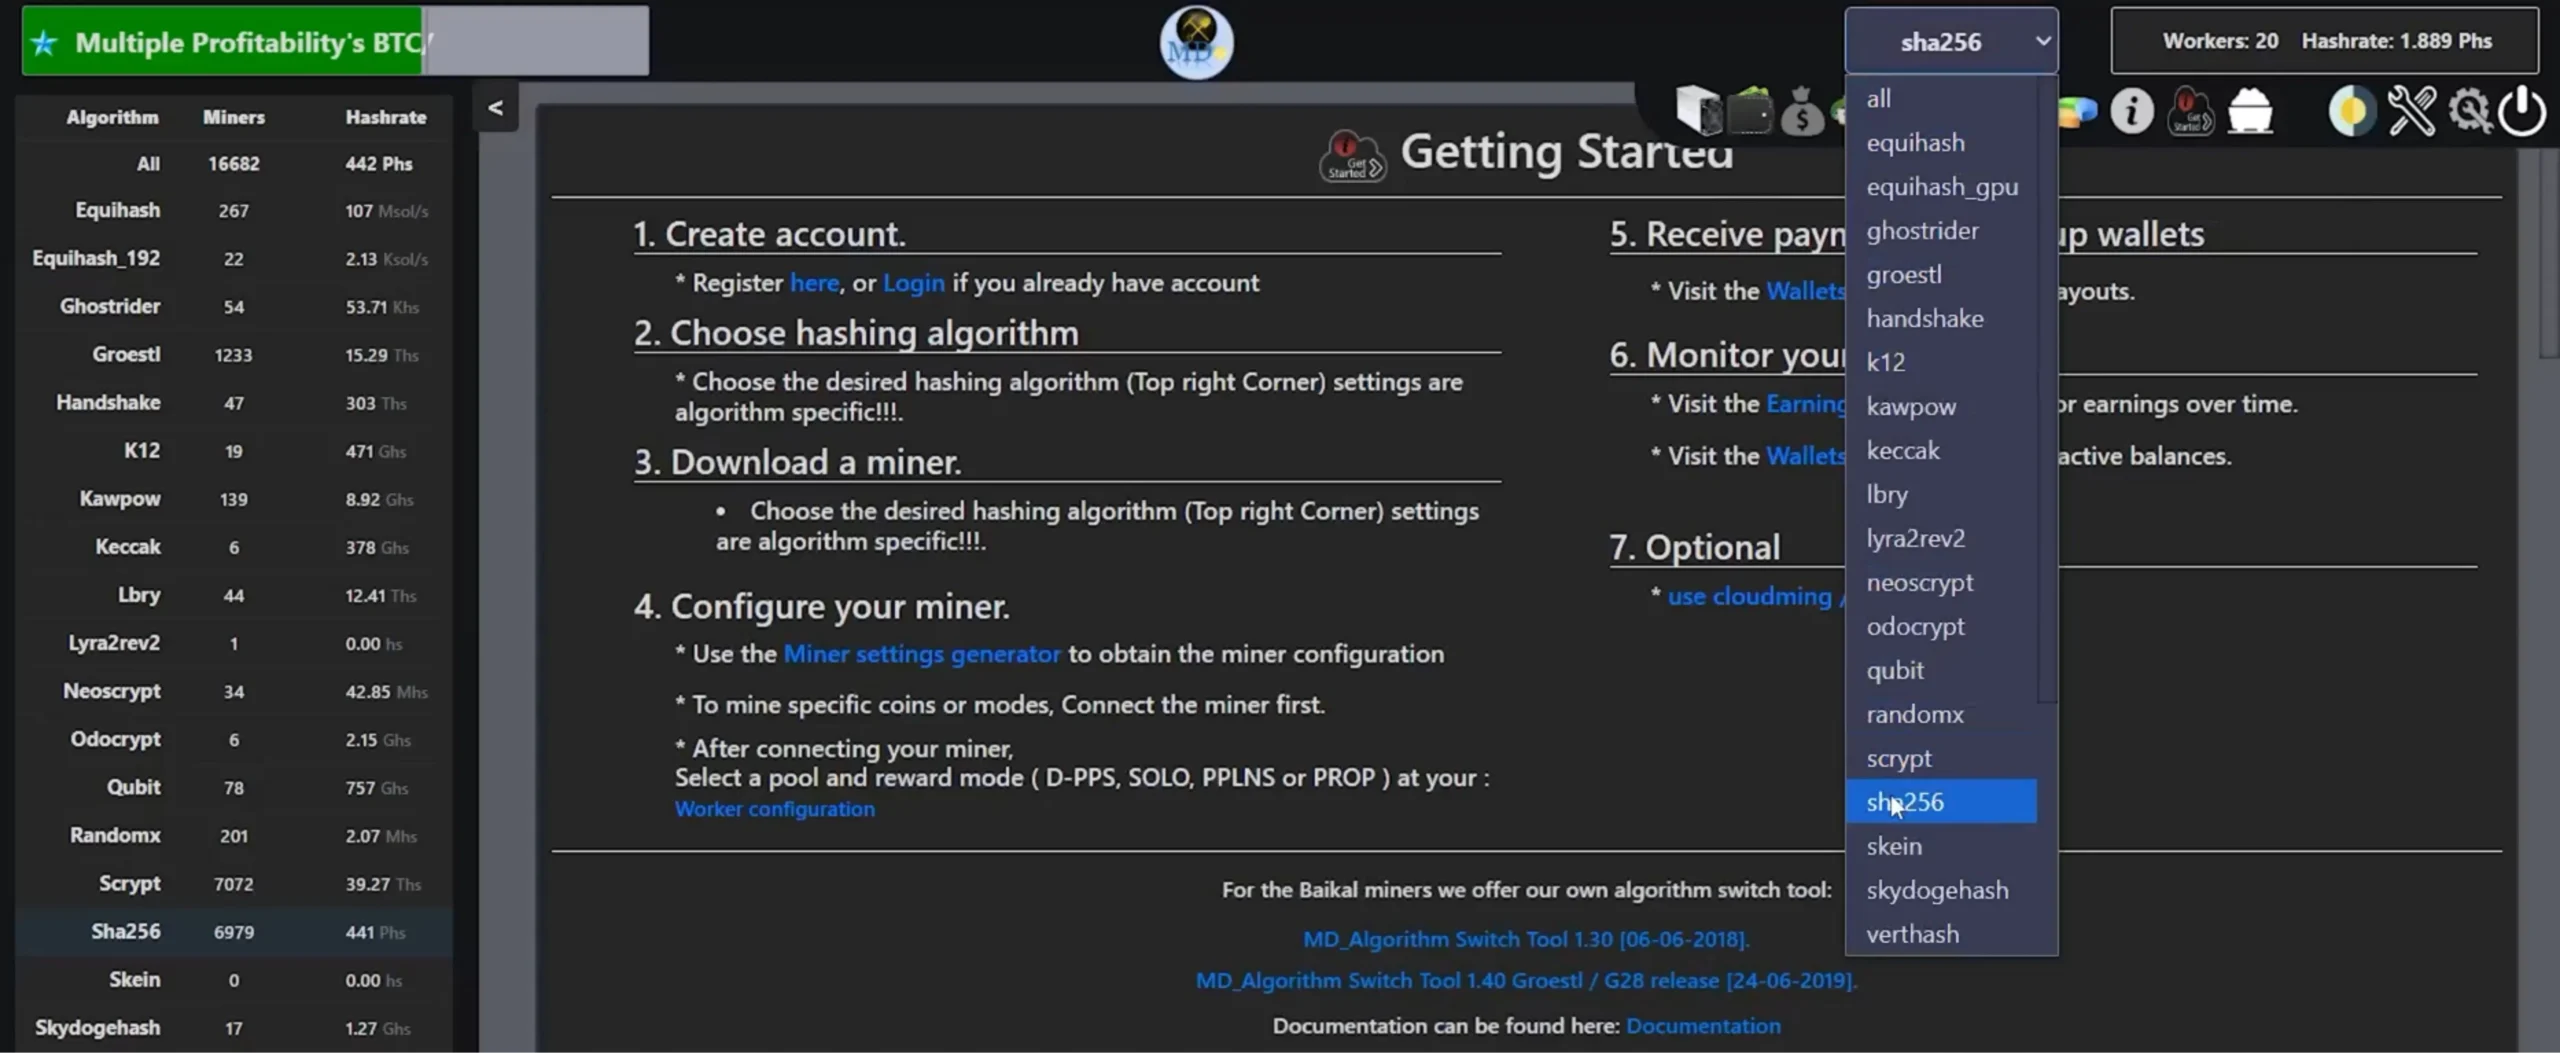Image resolution: width=2560 pixels, height=1053 pixels.
Task: Click the power logout icon
Action: [2522, 110]
